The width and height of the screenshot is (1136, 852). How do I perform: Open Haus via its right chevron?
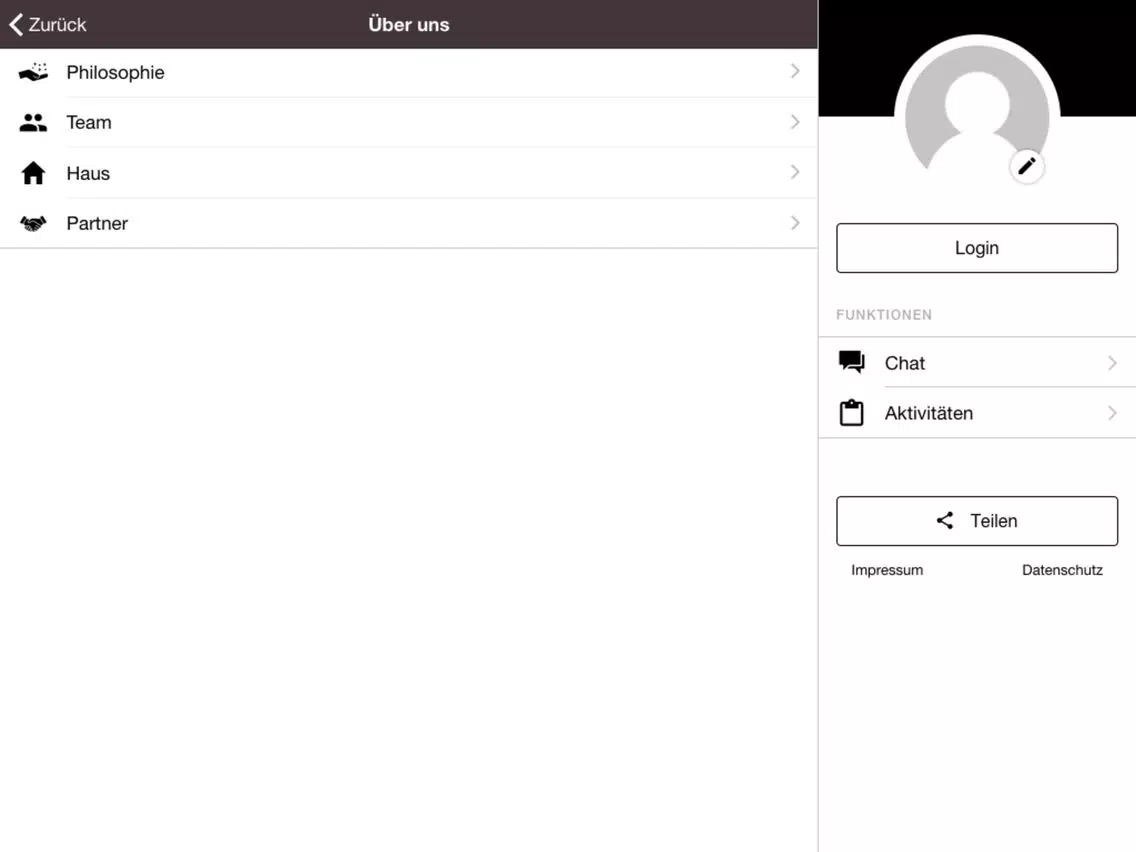pos(795,172)
